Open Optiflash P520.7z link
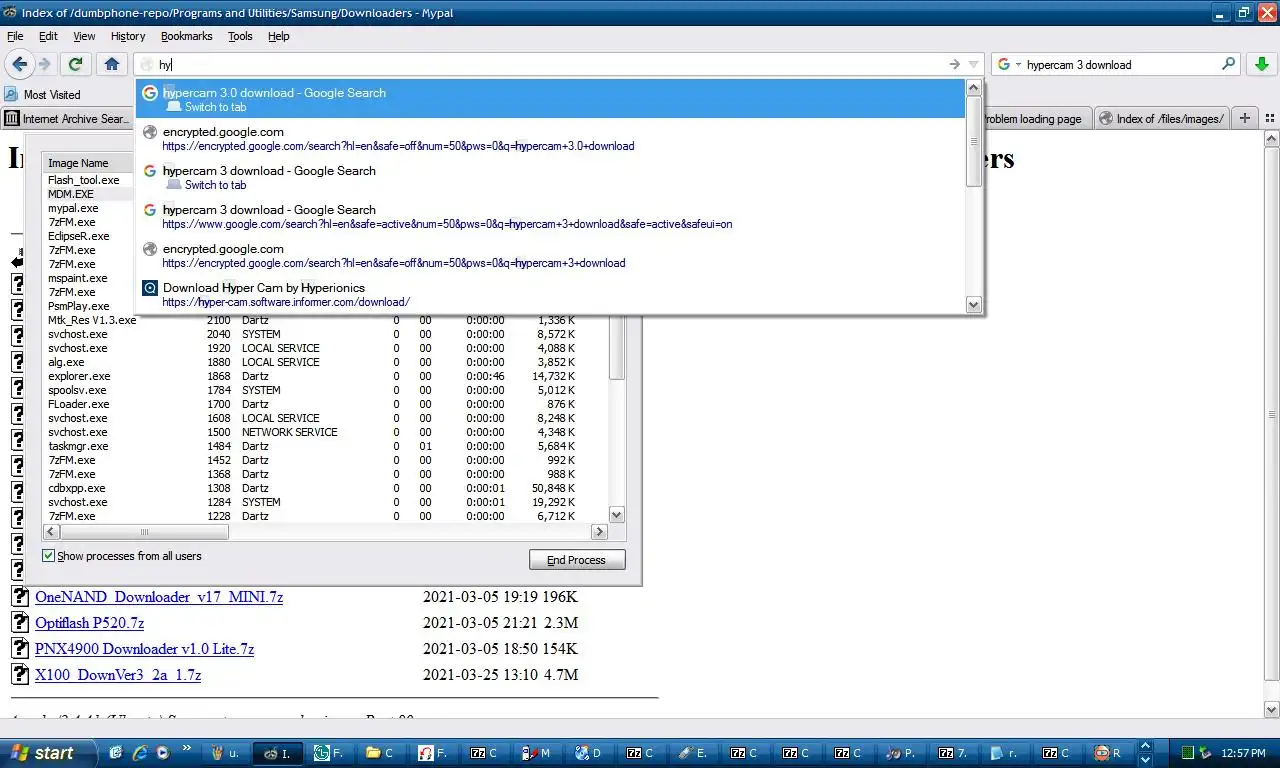The width and height of the screenshot is (1280, 768). 89,623
